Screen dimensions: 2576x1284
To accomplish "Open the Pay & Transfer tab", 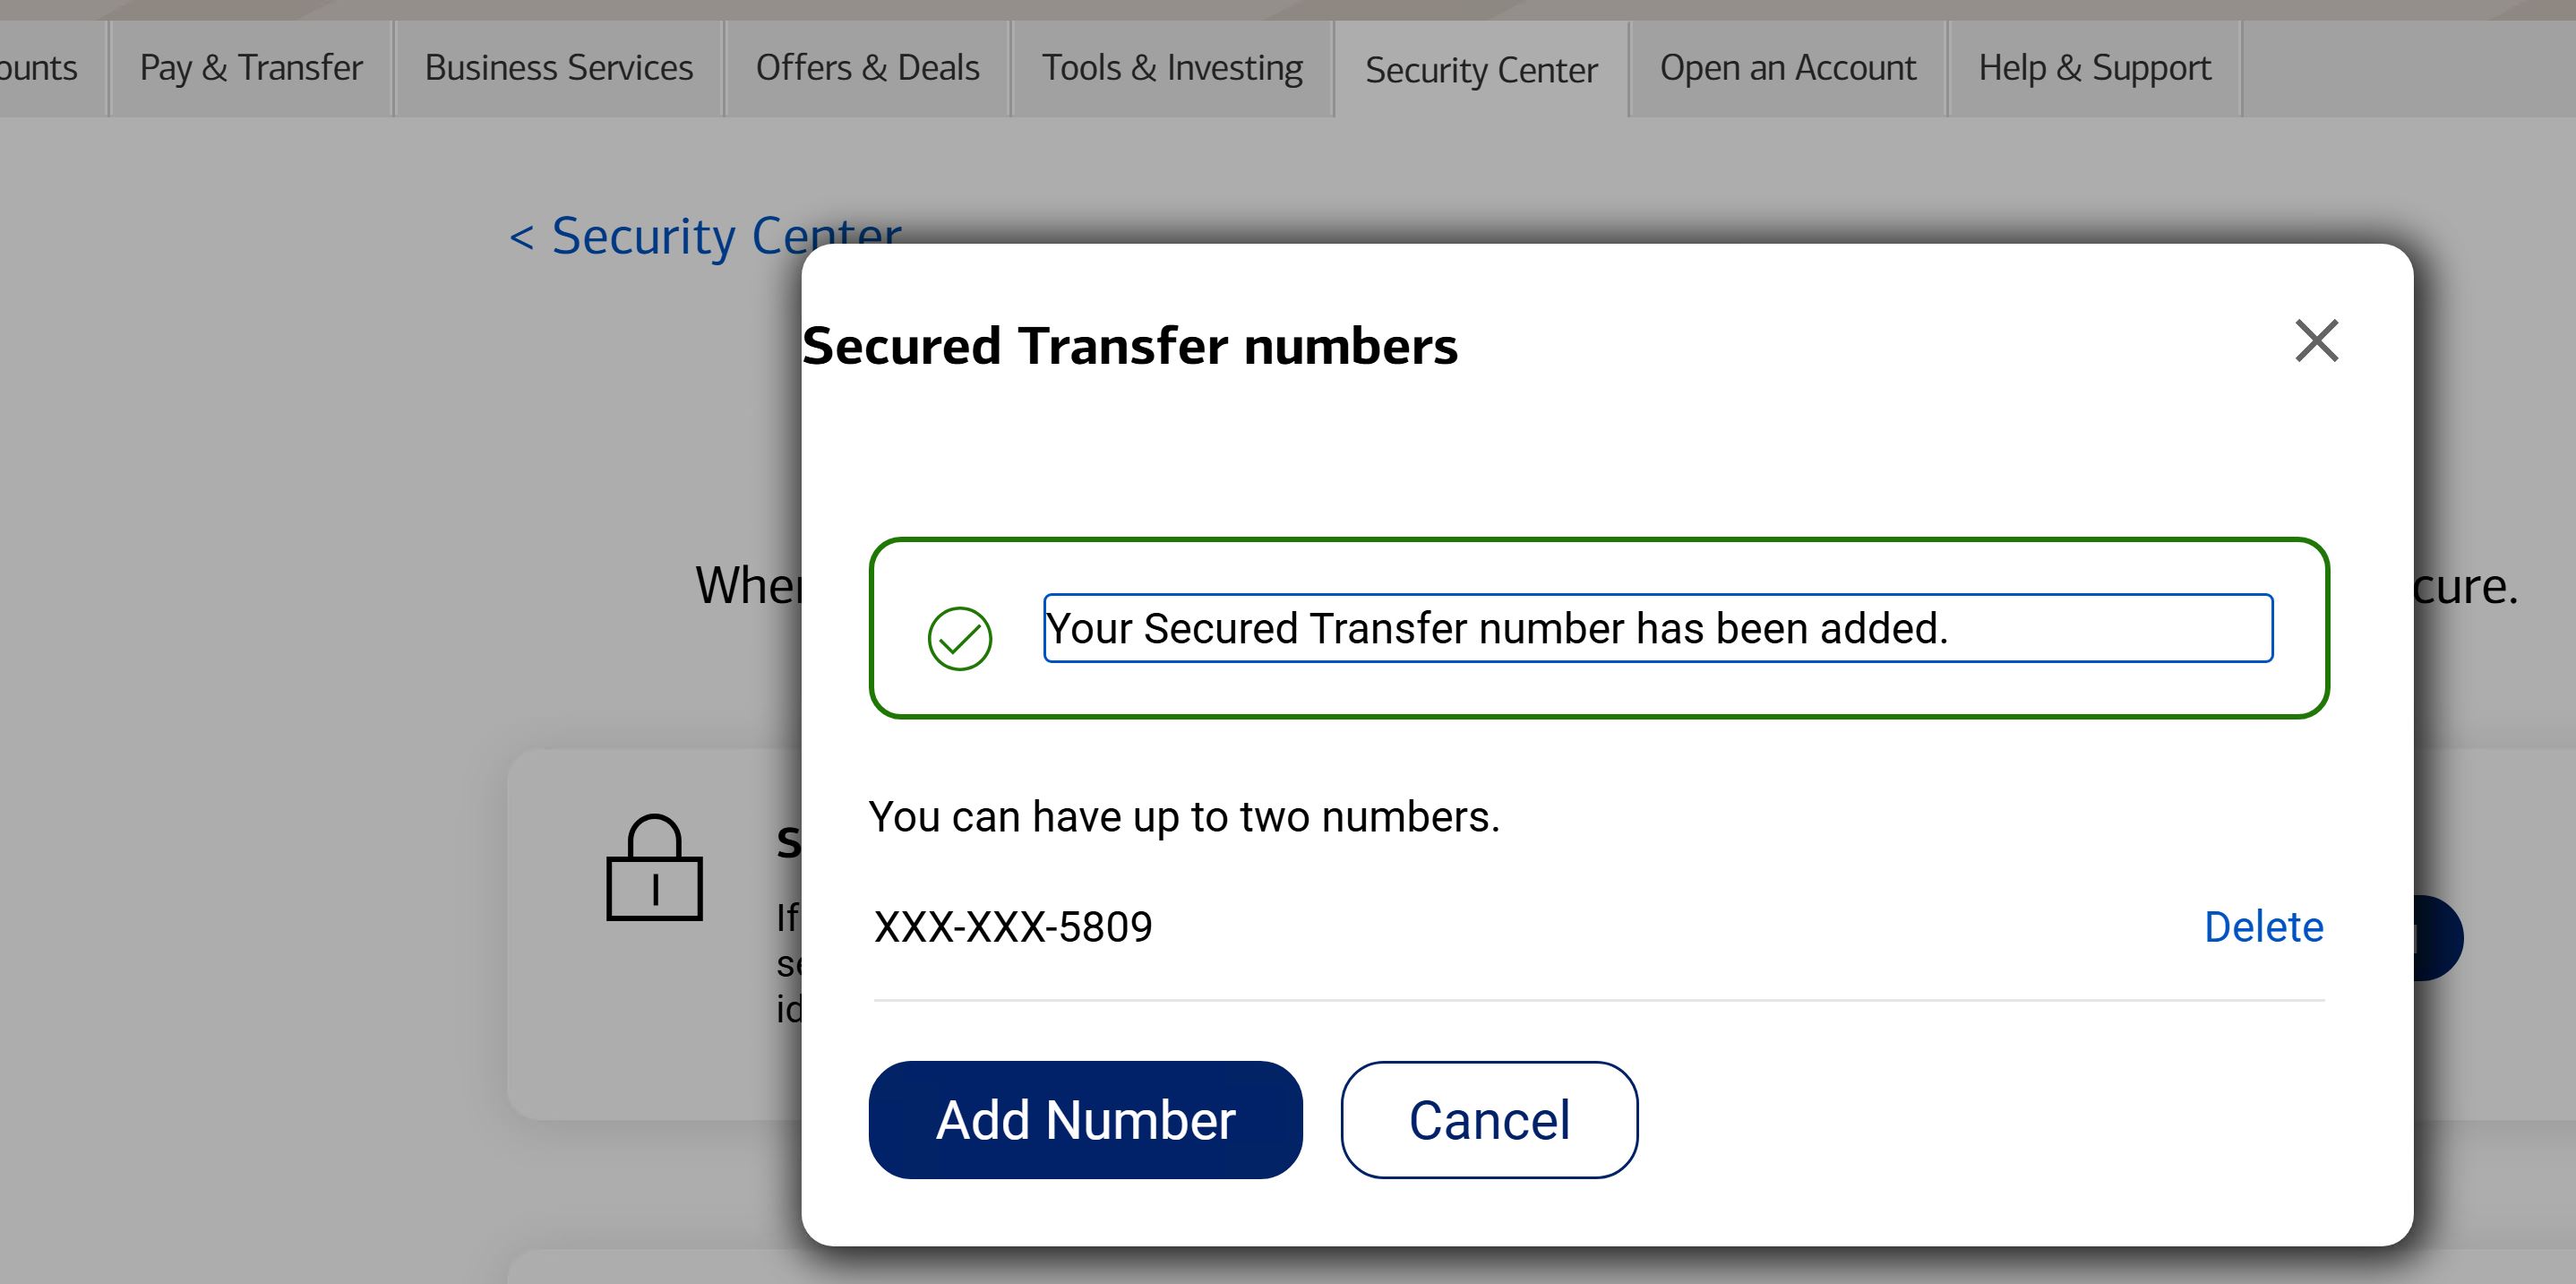I will click(251, 68).
